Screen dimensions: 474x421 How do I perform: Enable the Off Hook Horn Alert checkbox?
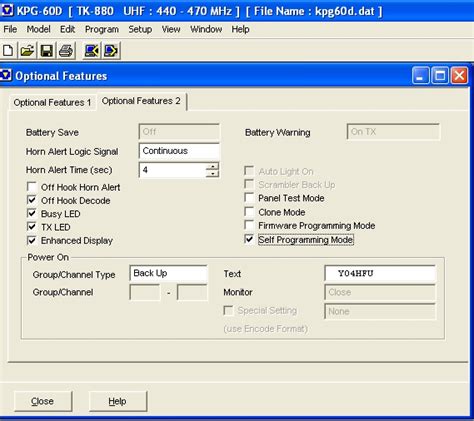tap(32, 187)
